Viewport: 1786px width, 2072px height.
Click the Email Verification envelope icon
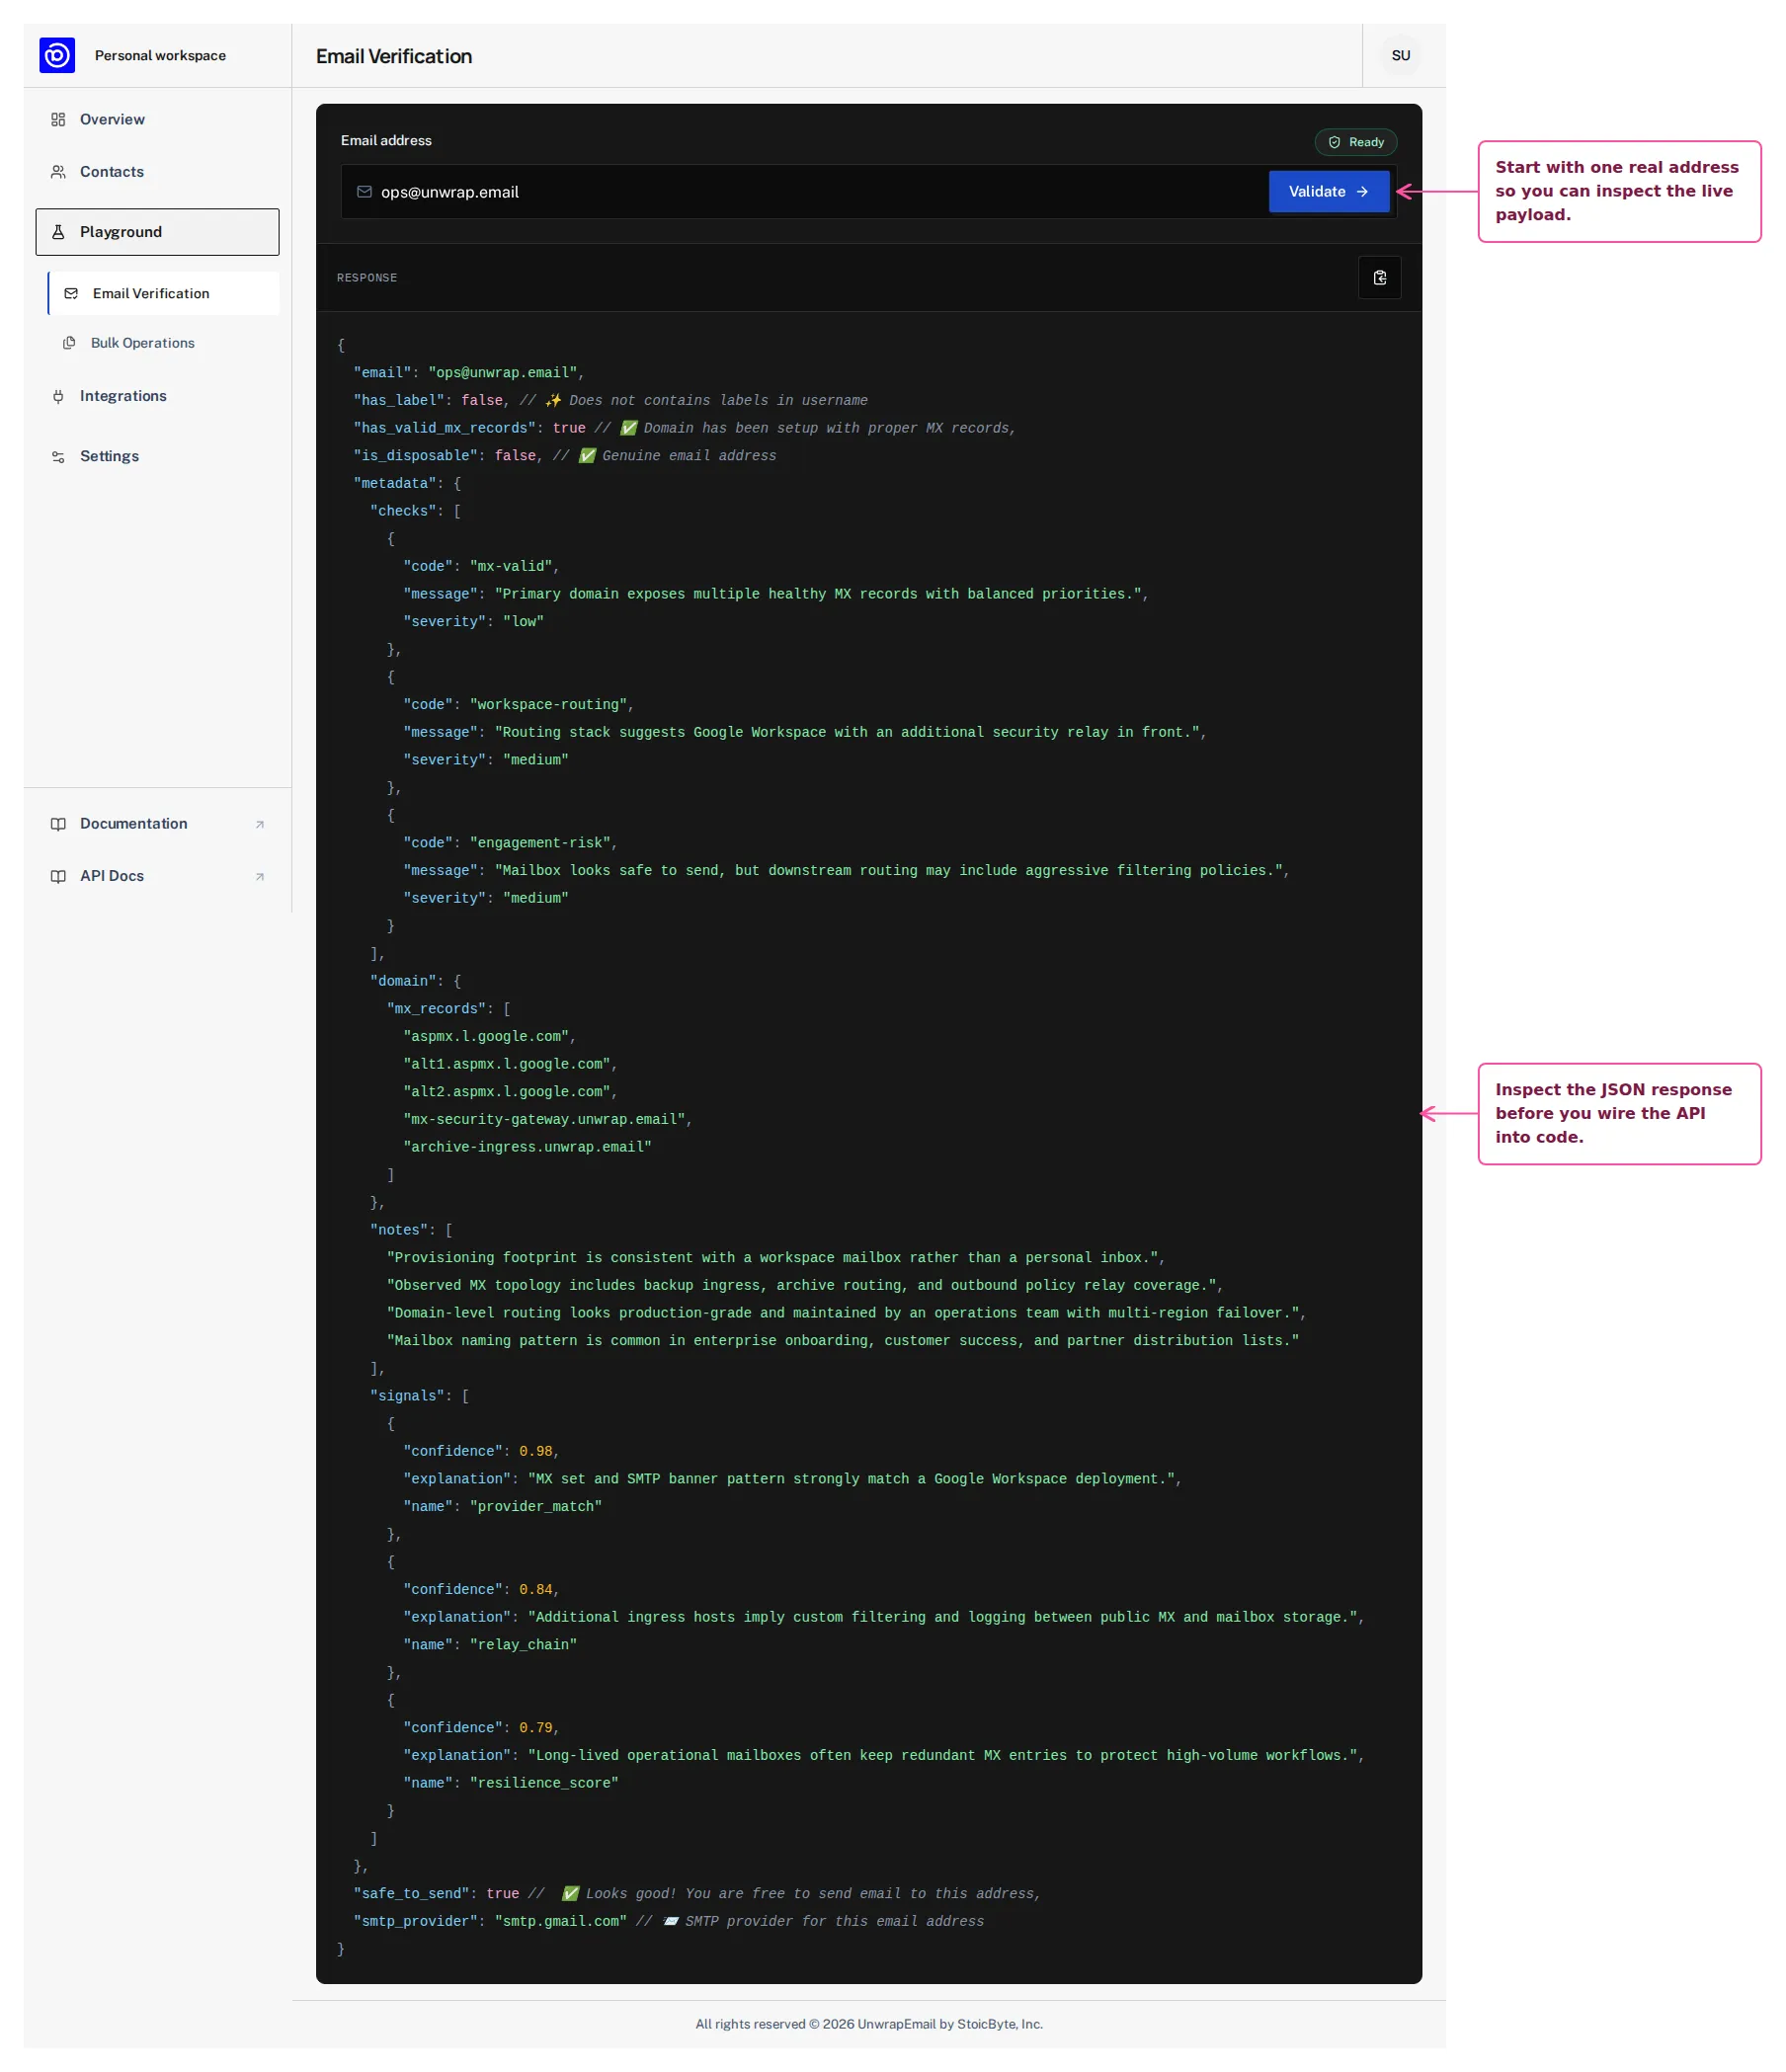(x=71, y=294)
